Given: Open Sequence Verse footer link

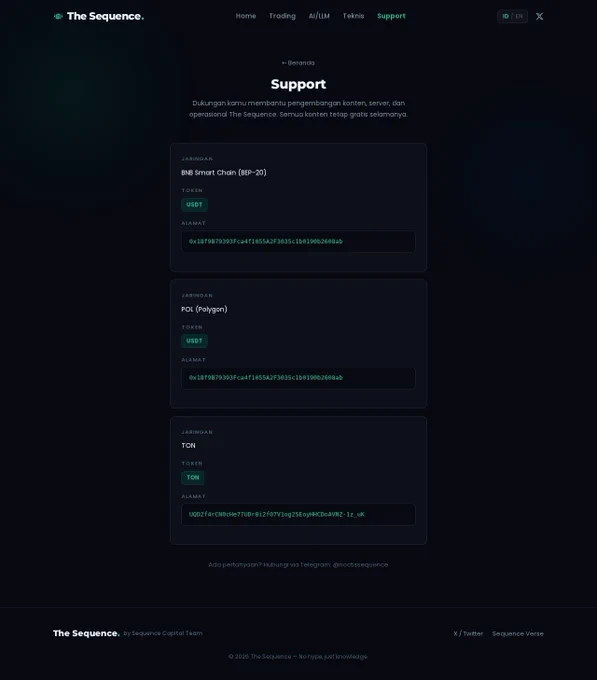Looking at the screenshot, I should (x=518, y=634).
